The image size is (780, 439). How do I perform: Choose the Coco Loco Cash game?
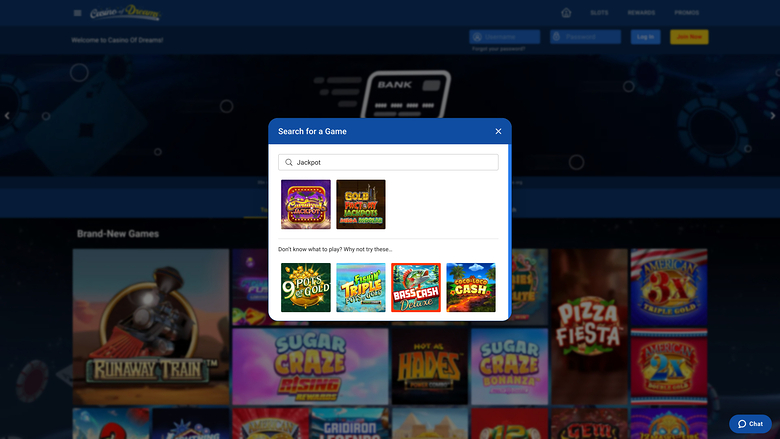pyautogui.click(x=471, y=288)
